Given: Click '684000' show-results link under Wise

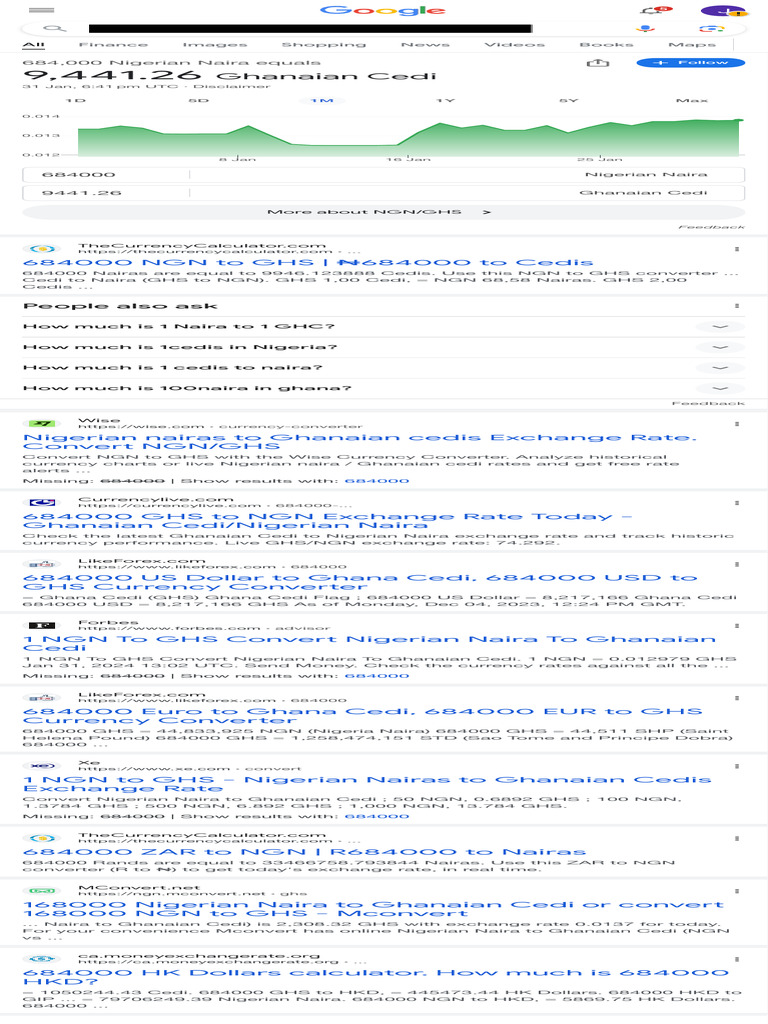Looking at the screenshot, I should point(377,481).
